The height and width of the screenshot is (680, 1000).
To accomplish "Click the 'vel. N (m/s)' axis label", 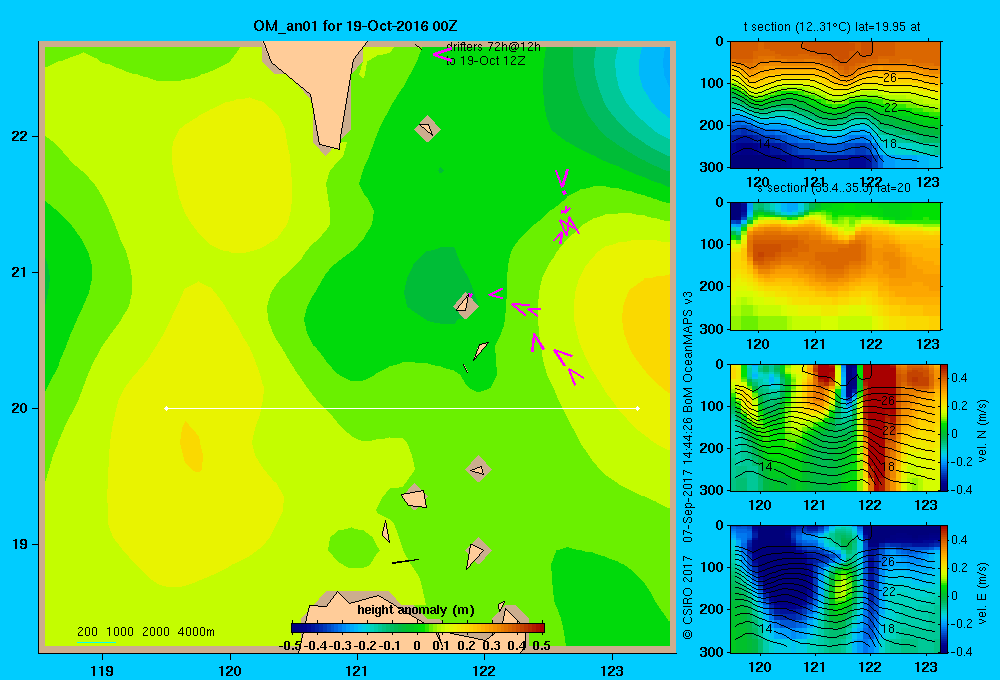I will click(982, 431).
